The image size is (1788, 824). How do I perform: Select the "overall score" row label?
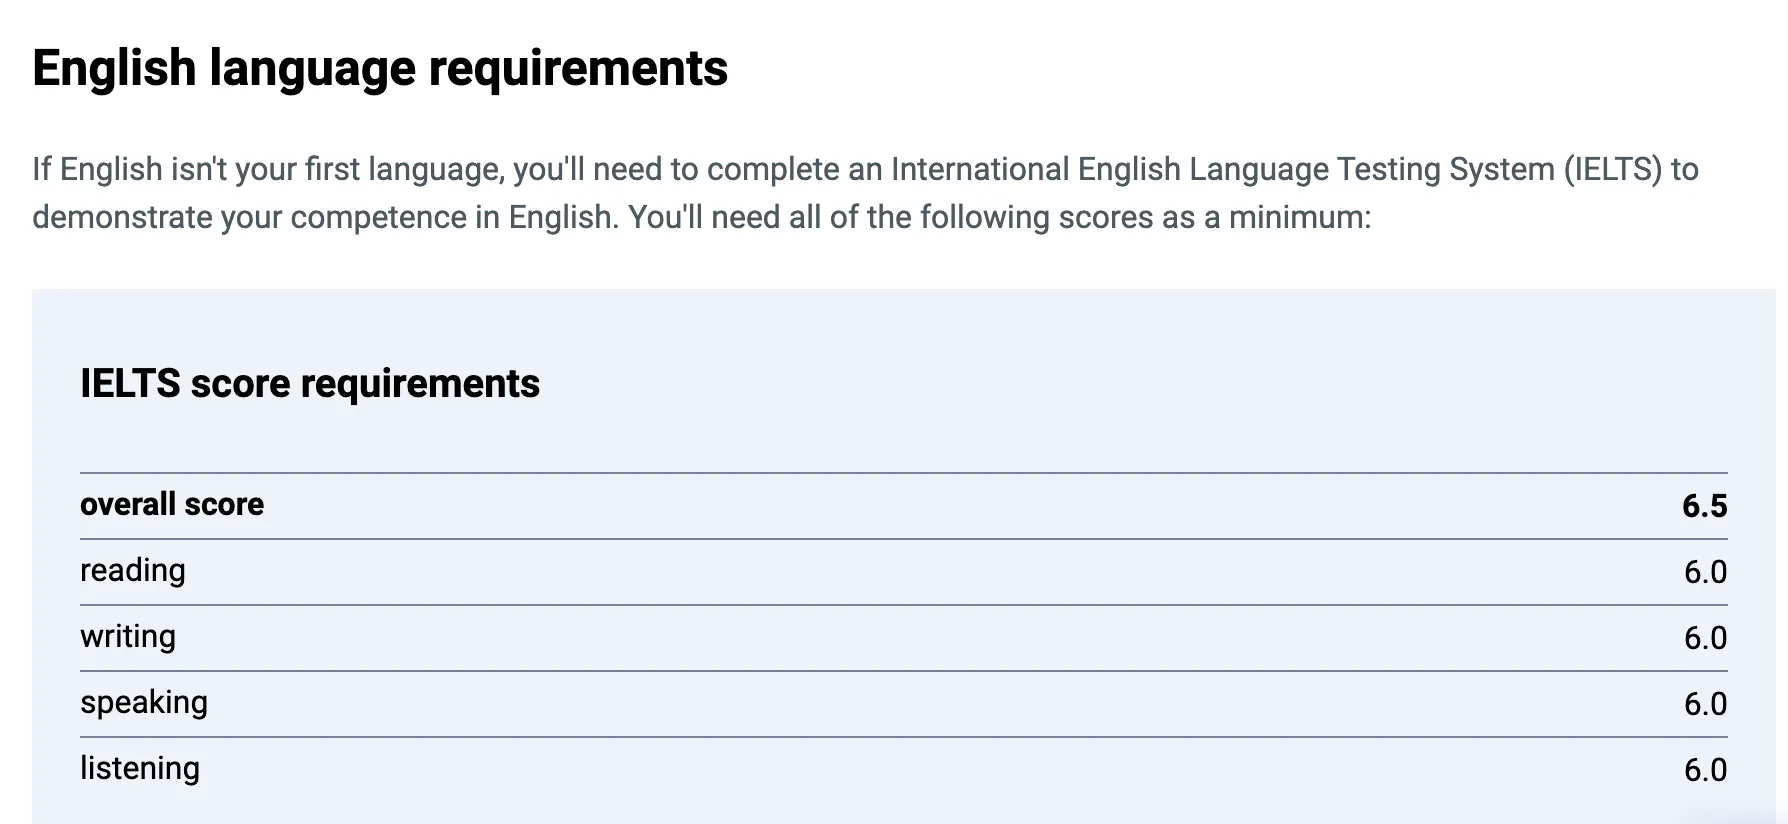pos(172,505)
